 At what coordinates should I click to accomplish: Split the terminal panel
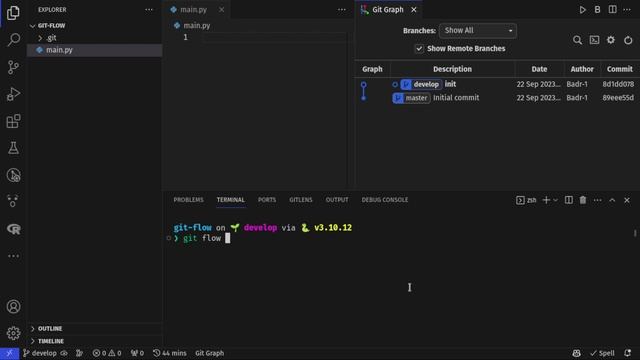pyautogui.click(x=568, y=200)
